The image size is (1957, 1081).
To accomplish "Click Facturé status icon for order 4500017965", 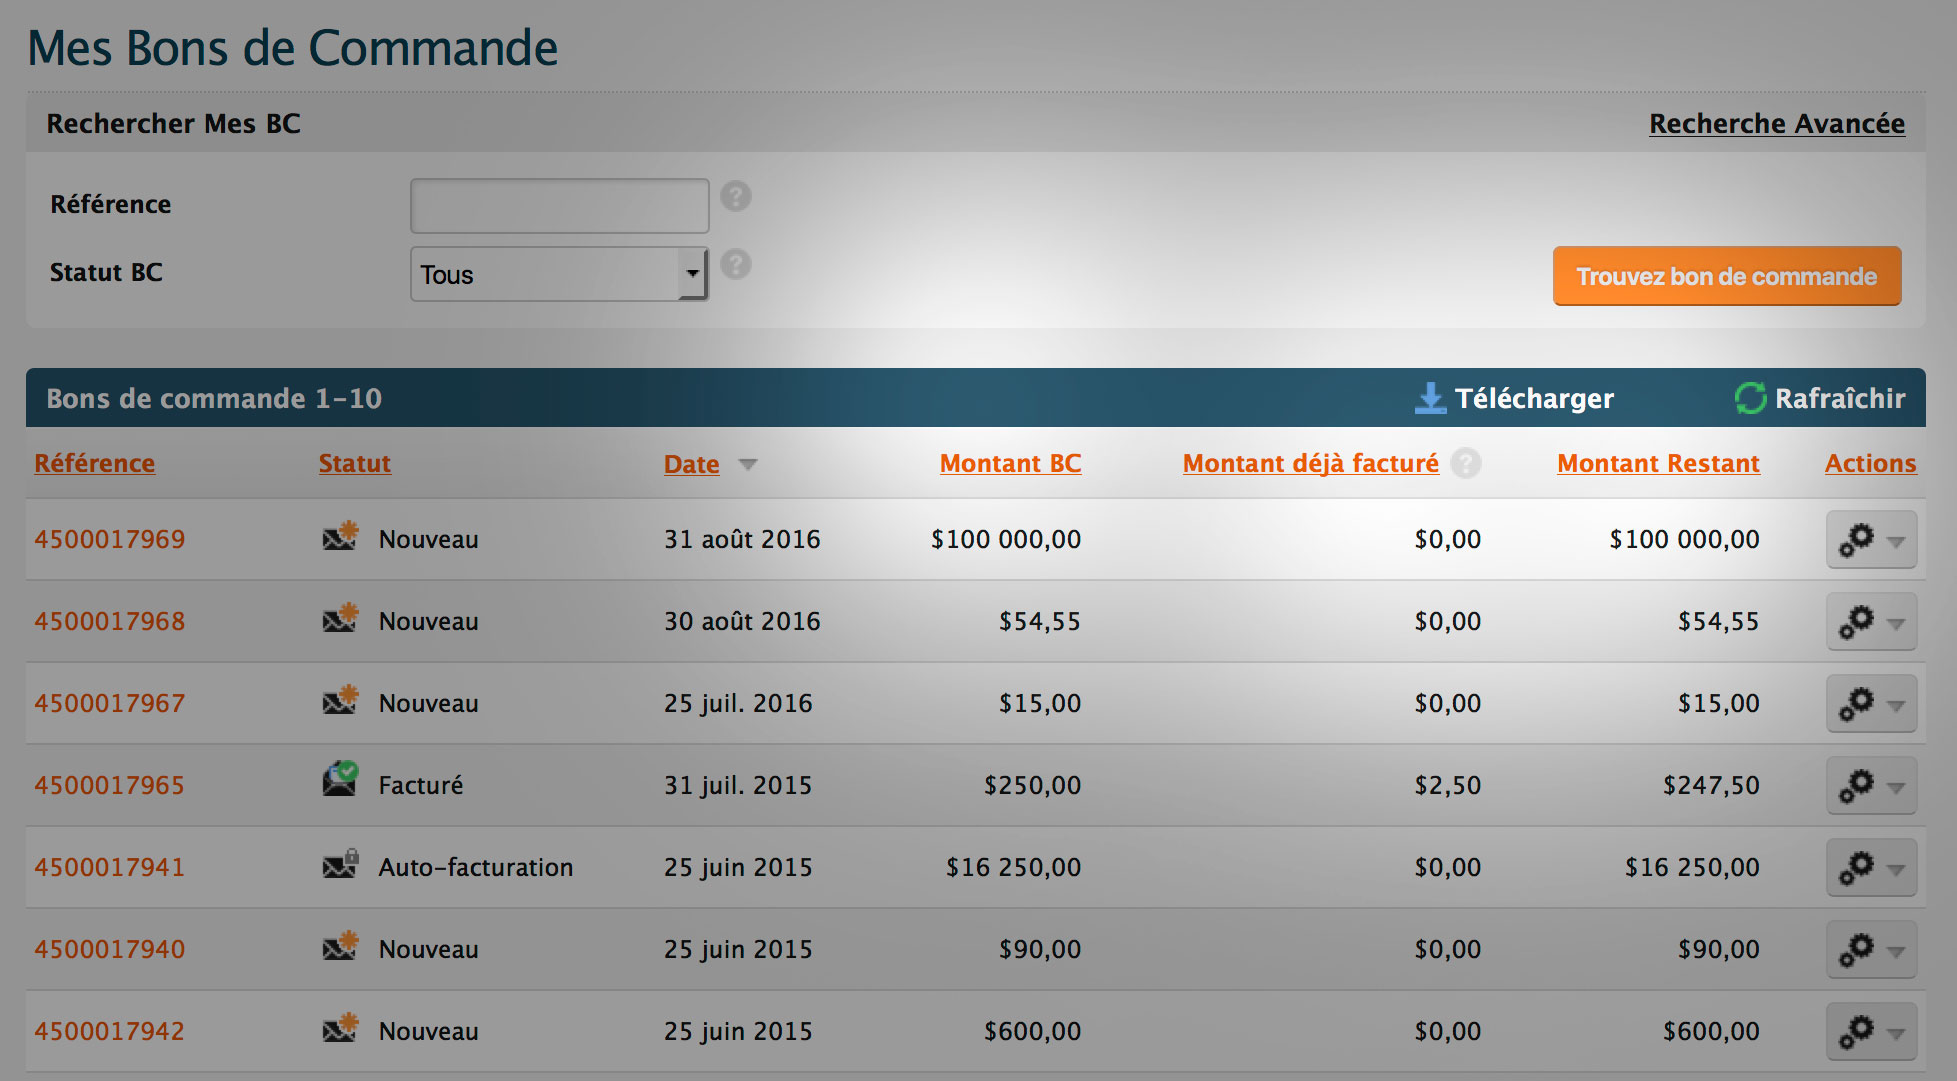I will tap(341, 779).
